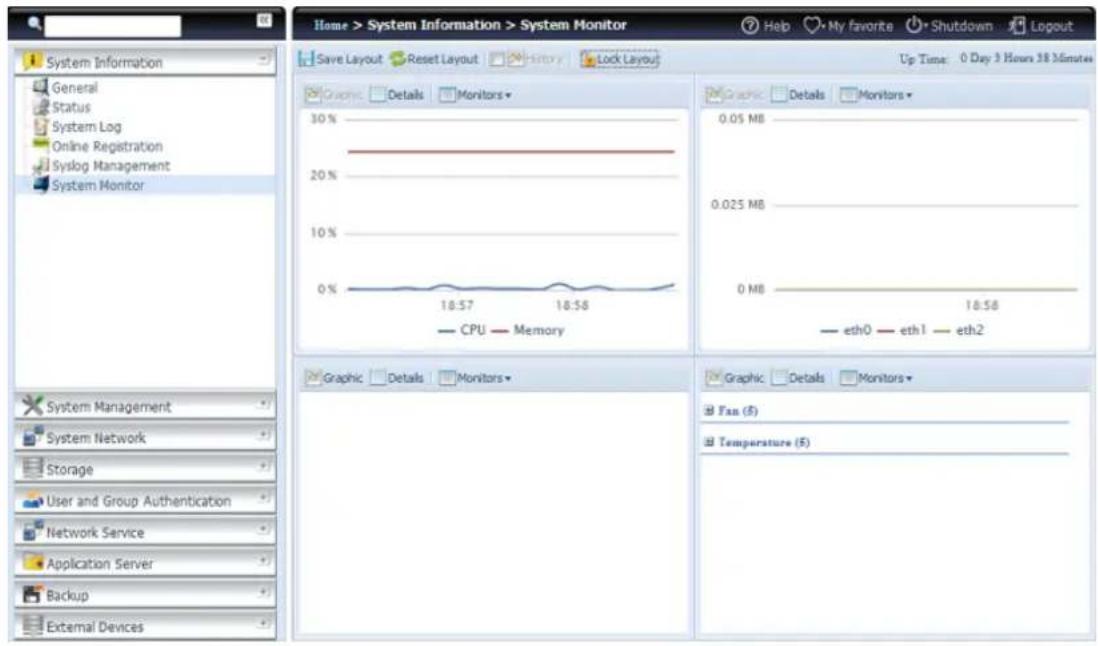Image resolution: width=1098 pixels, height=646 pixels.
Task: Expand the Temperature (5) section
Action: click(x=709, y=442)
